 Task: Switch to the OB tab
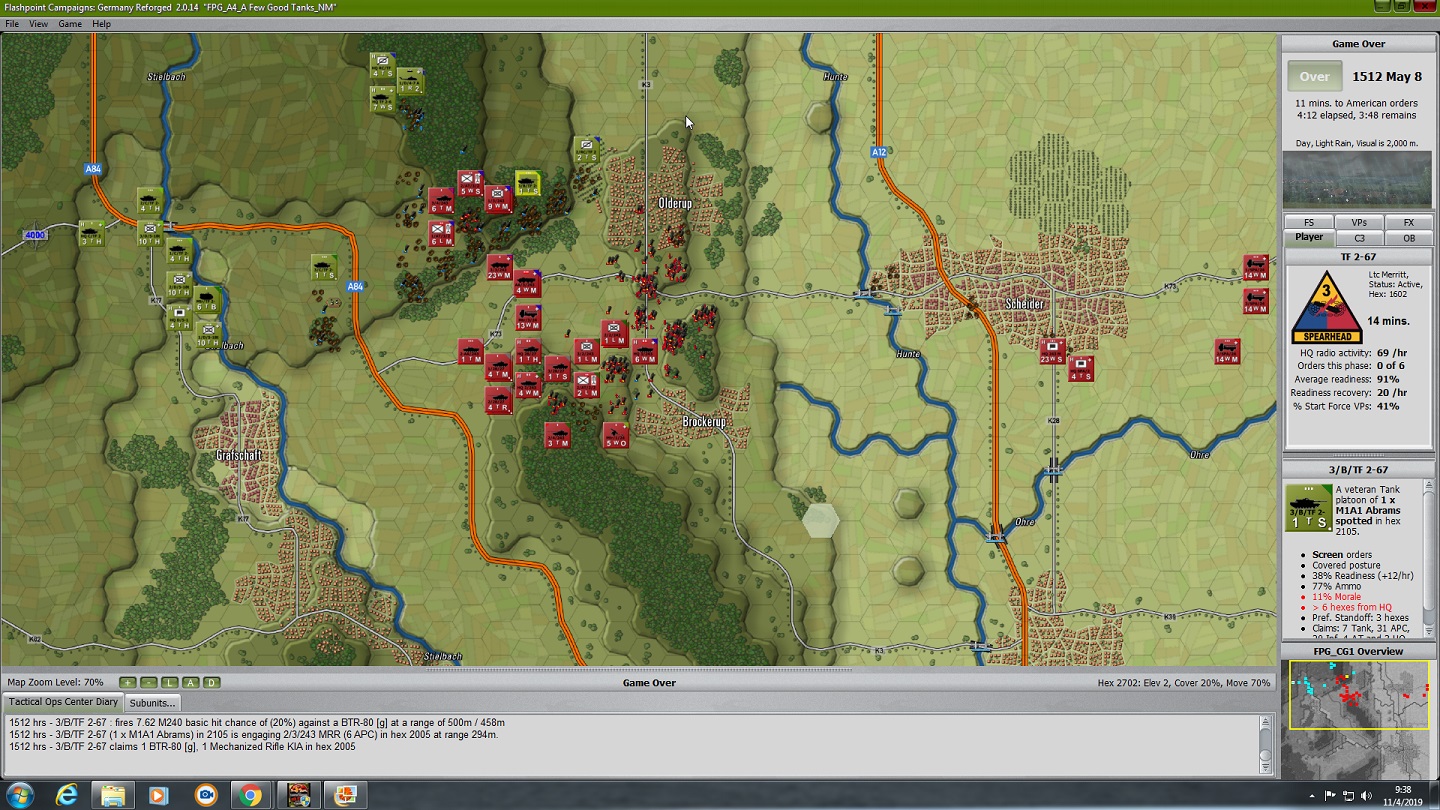1409,238
